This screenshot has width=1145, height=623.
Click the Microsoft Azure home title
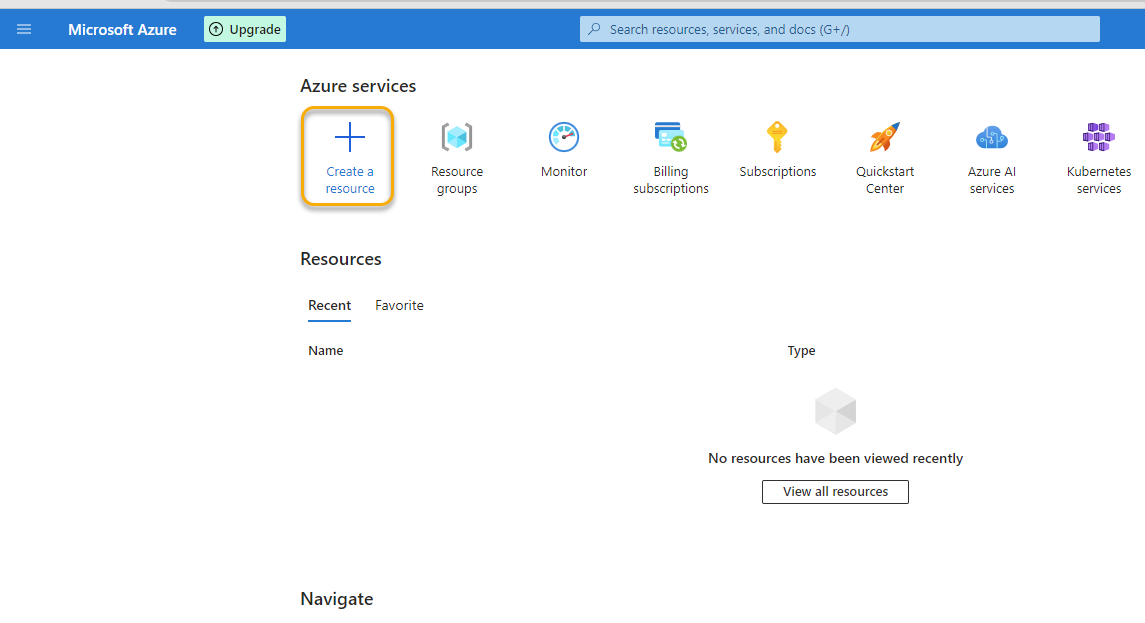click(x=122, y=30)
